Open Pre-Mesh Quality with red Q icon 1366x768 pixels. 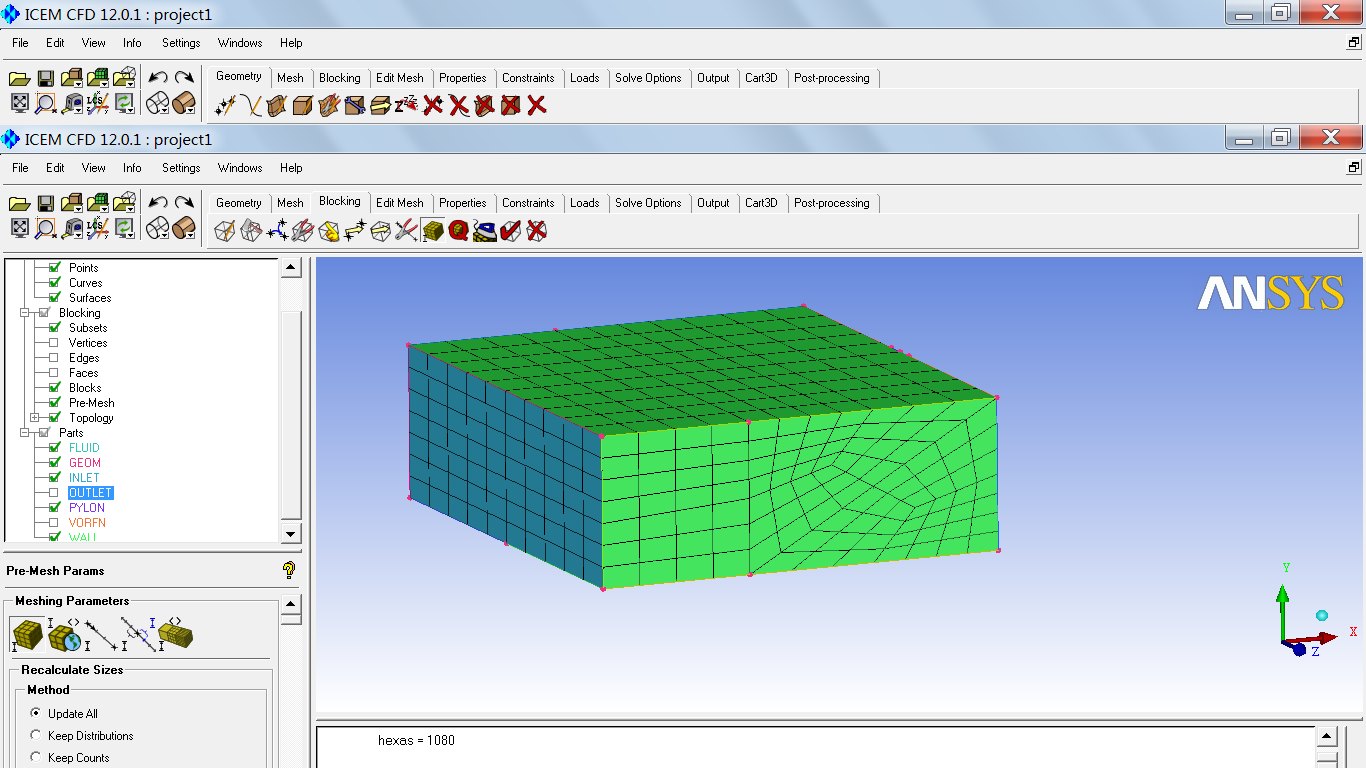click(459, 231)
